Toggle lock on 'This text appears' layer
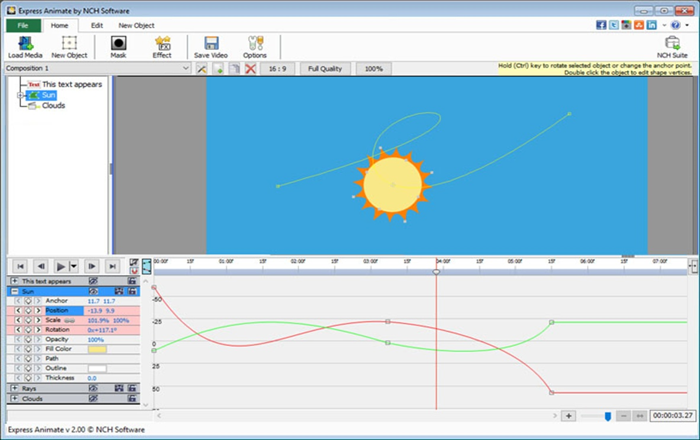 (x=132, y=281)
